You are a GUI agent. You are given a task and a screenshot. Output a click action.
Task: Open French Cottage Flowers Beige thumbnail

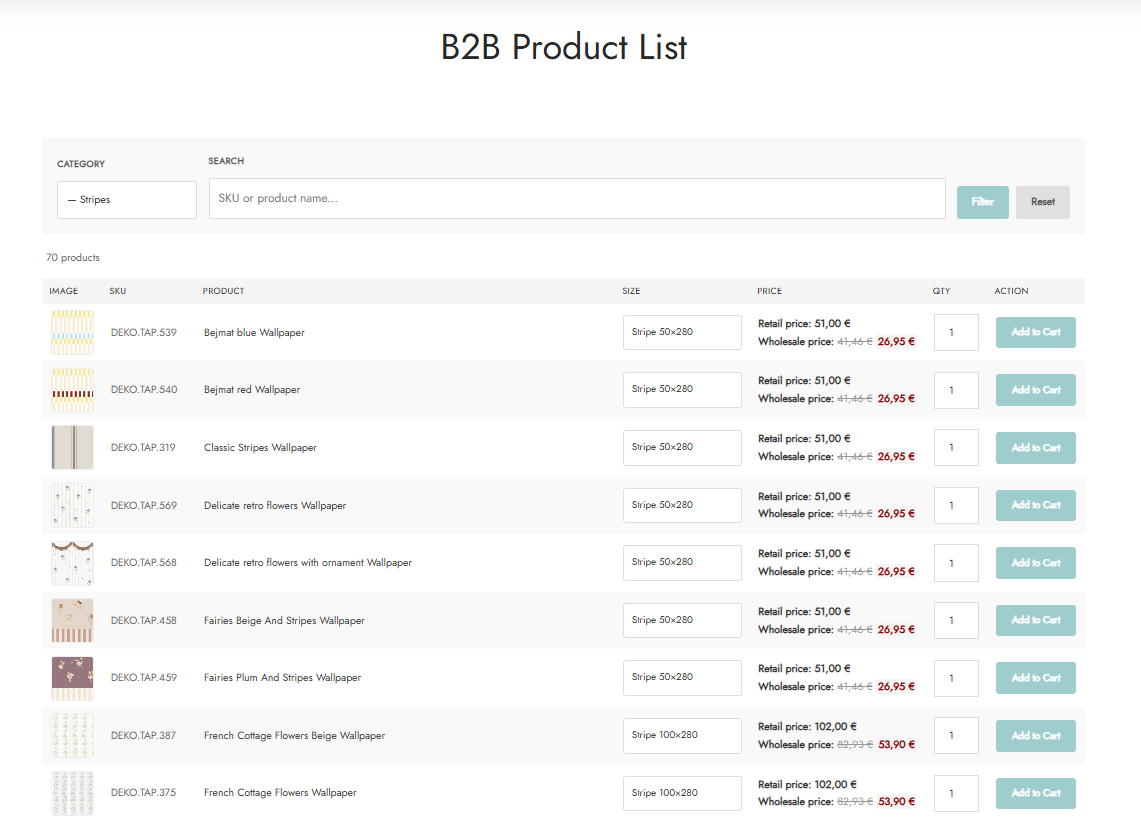coord(73,736)
